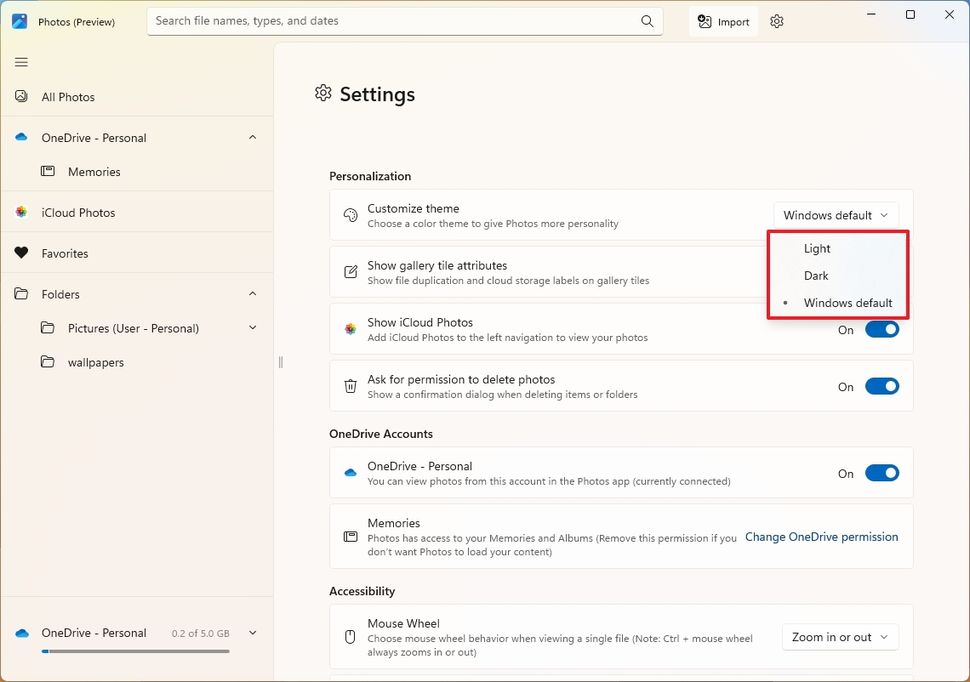Go to Favorites heart item
Image resolution: width=970 pixels, height=682 pixels.
pos(65,254)
